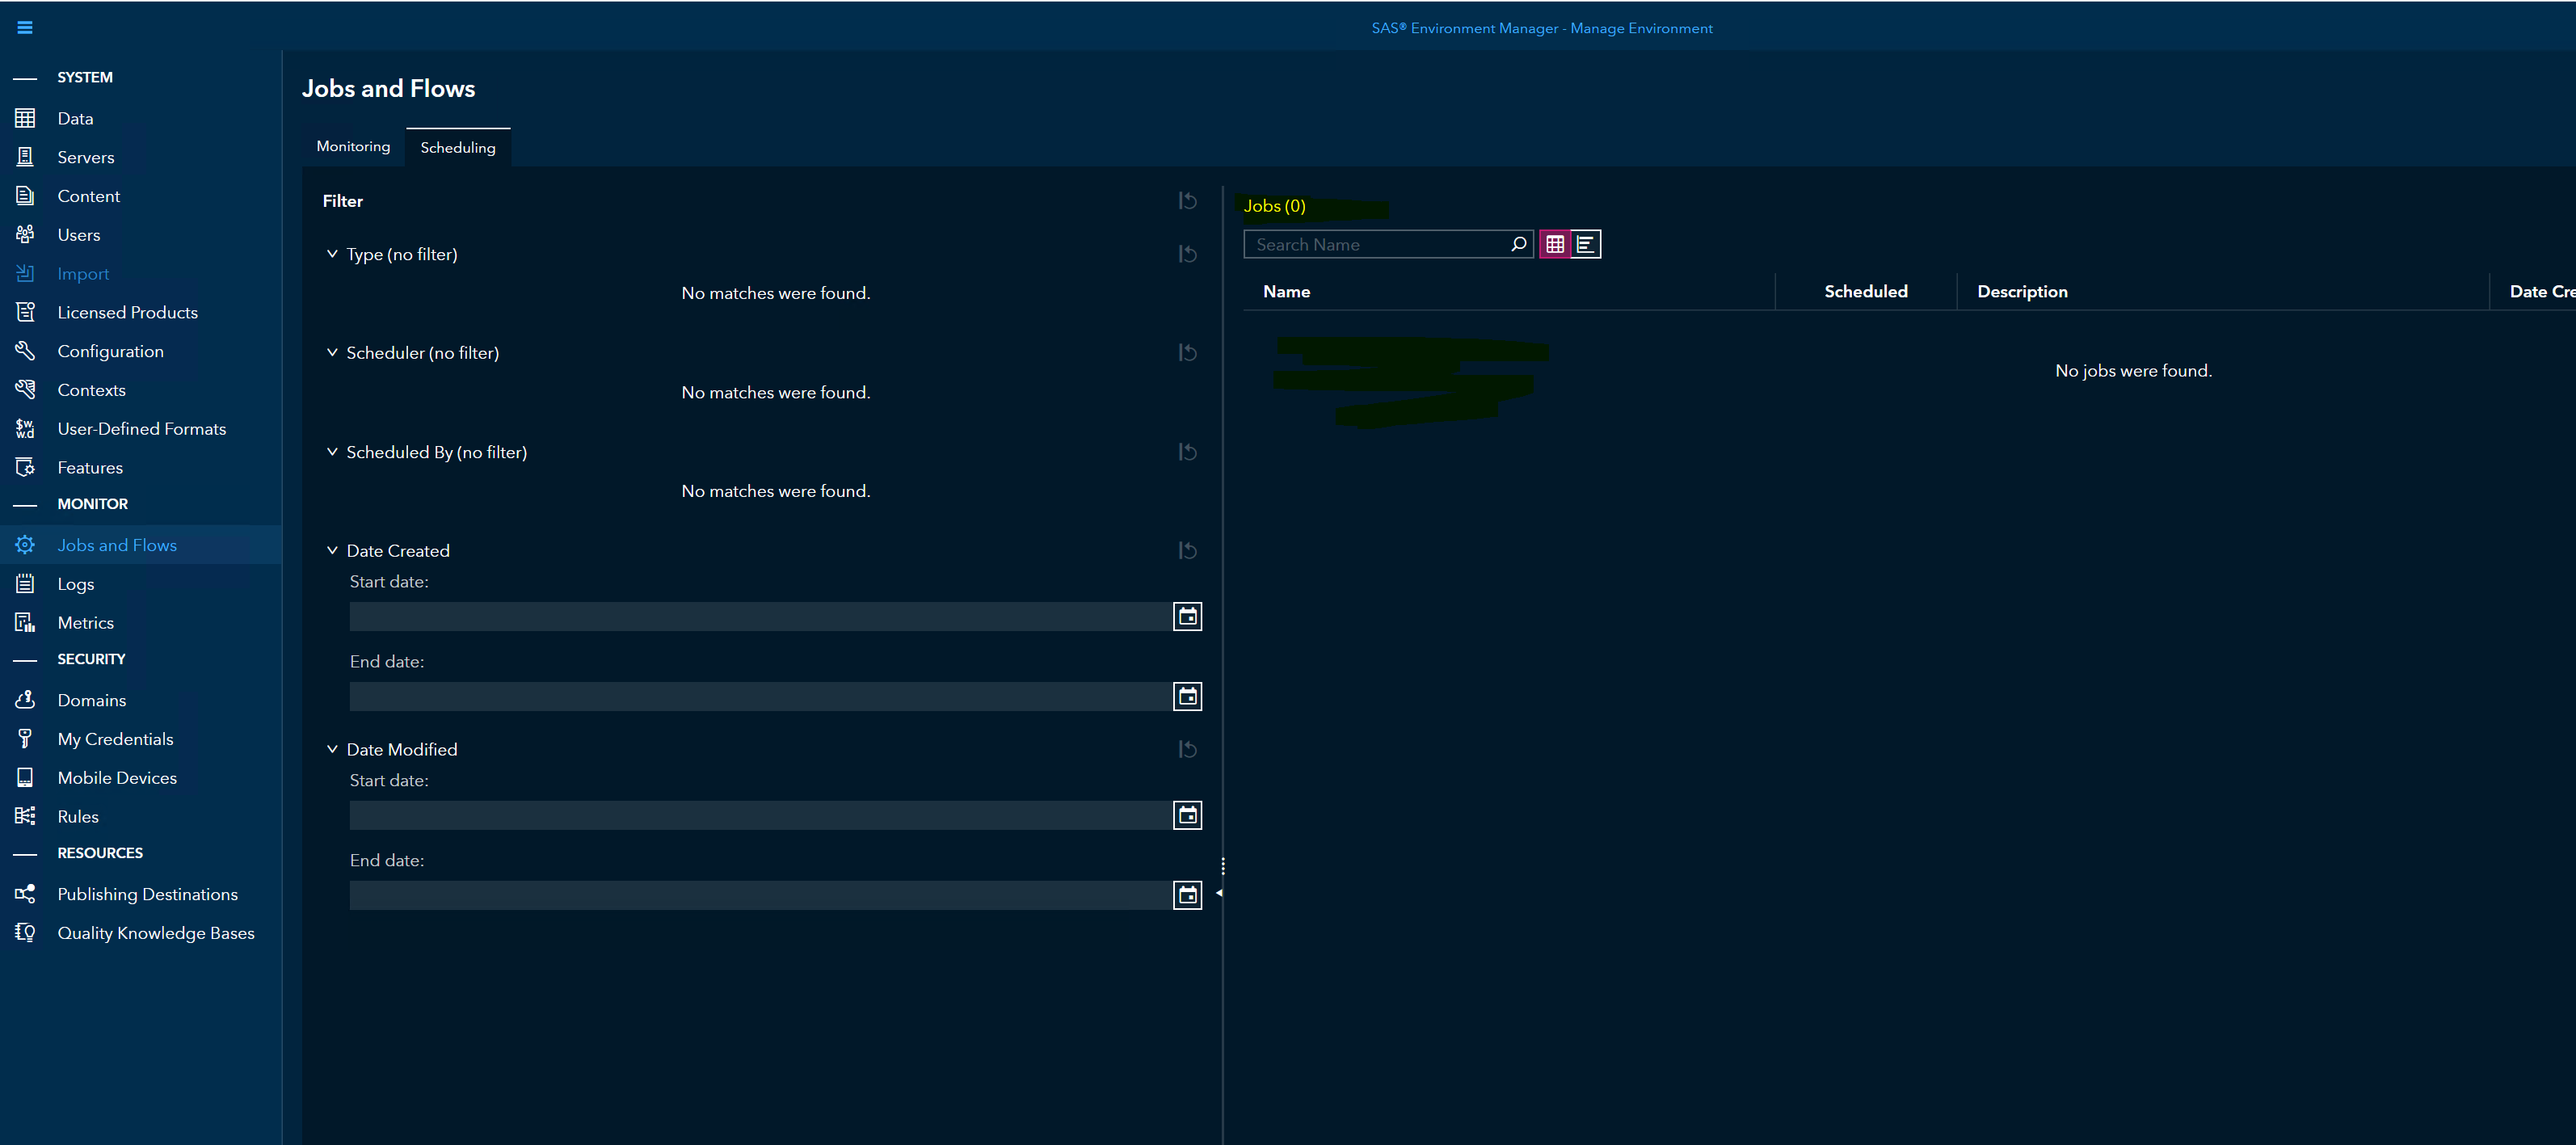Viewport: 2576px width, 1145px height.
Task: Sort jobs by the Name column header
Action: [x=1287, y=291]
